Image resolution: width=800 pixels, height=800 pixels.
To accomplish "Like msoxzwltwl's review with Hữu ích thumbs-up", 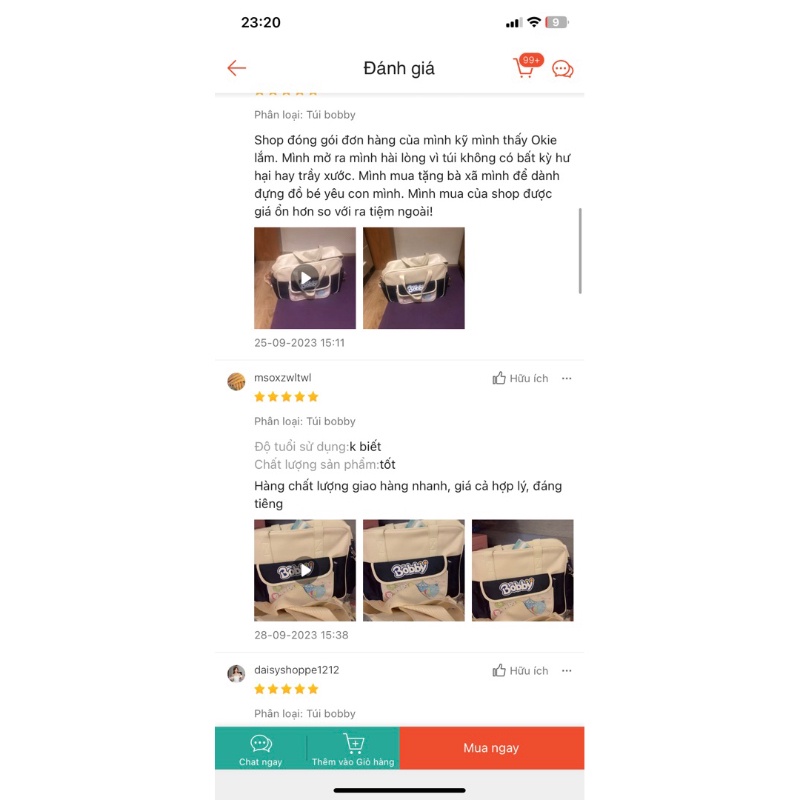I will tap(520, 378).
